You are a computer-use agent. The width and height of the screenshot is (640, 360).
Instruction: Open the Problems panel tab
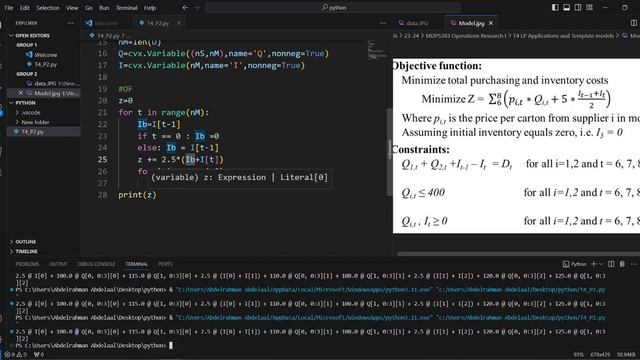tap(27, 264)
